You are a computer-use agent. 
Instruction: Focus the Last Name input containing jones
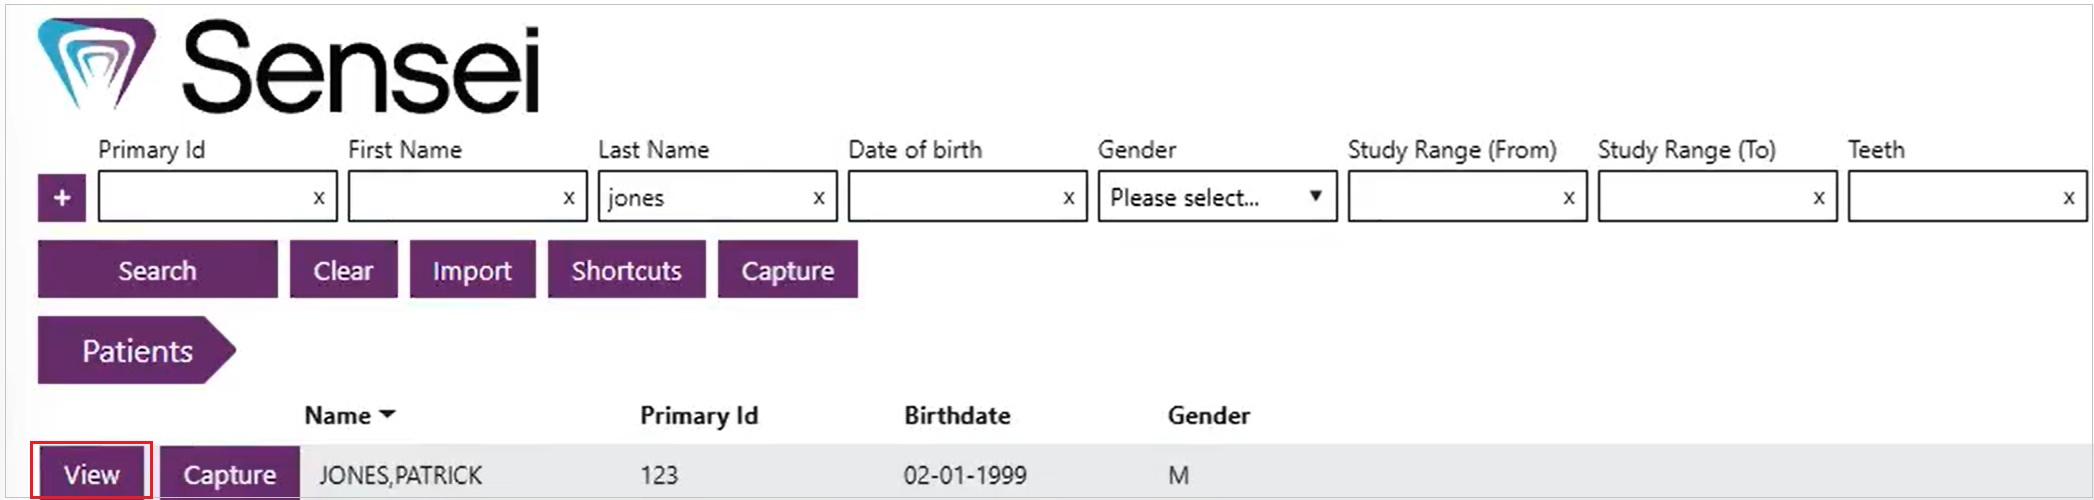[x=705, y=196]
